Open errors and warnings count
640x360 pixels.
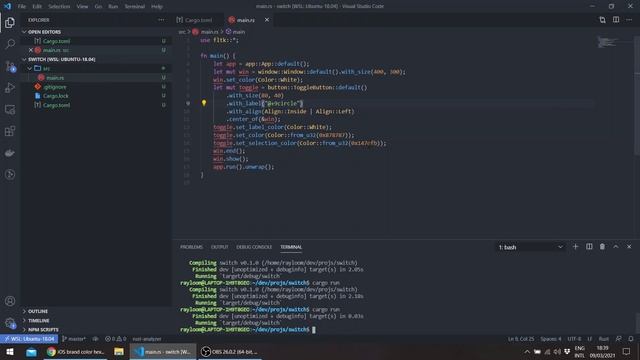coord(116,339)
